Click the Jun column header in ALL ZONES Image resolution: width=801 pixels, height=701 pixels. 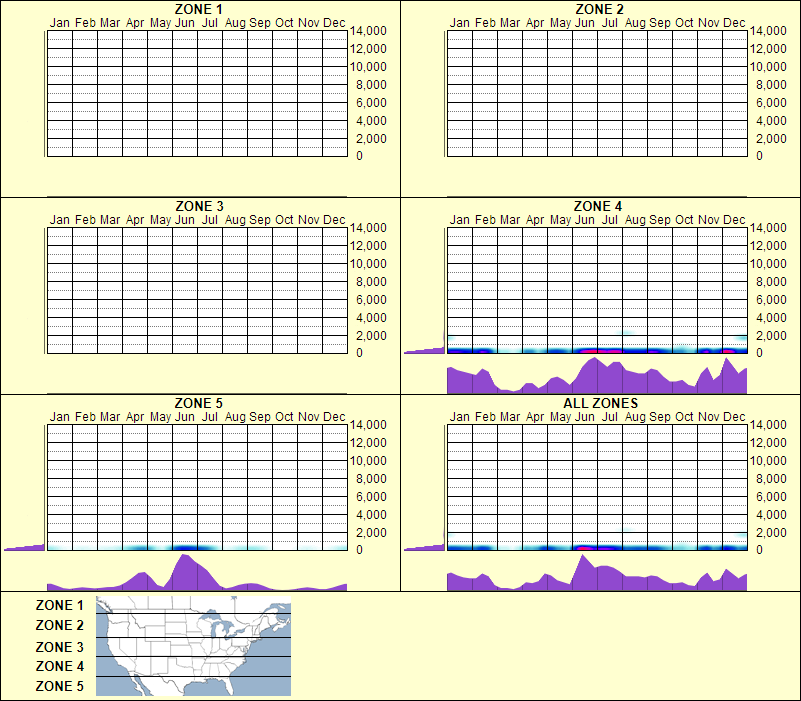(x=584, y=419)
